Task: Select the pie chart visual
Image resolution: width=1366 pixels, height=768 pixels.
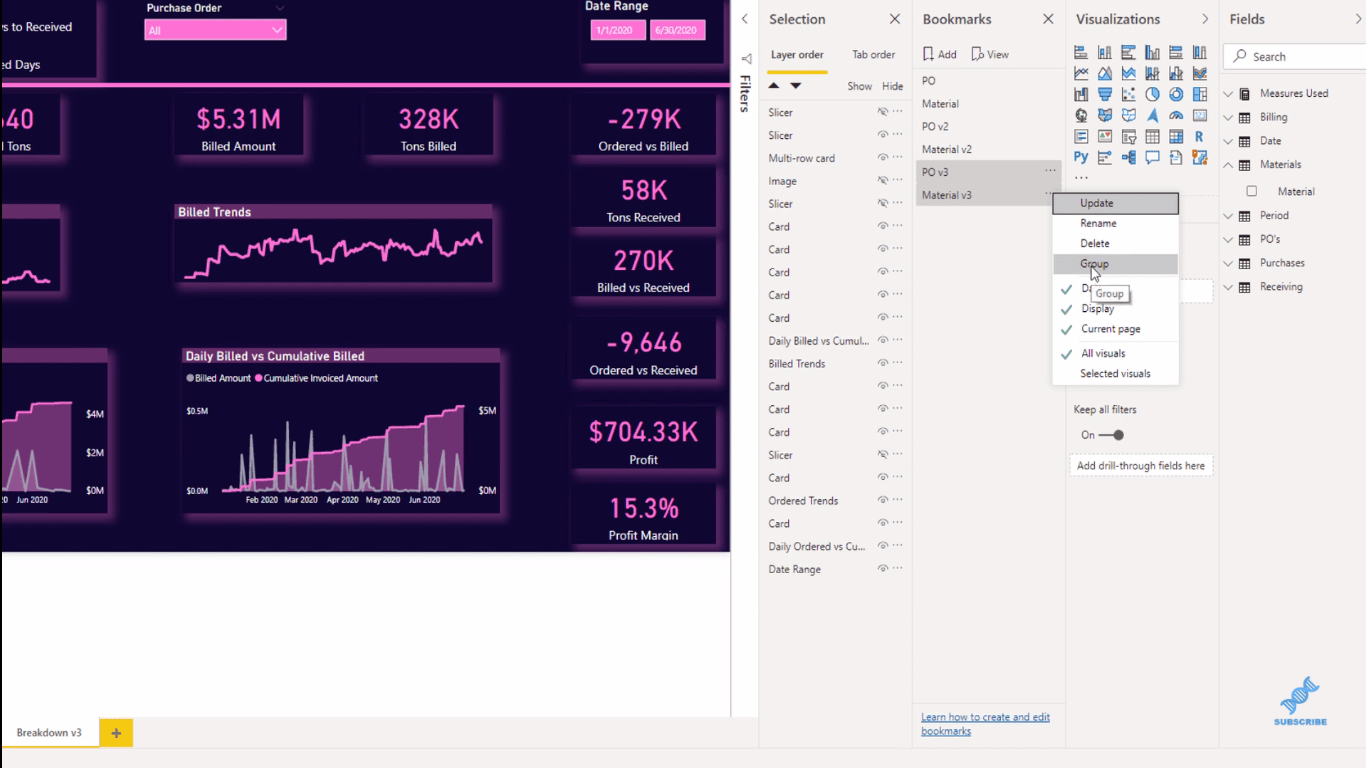Action: click(1152, 94)
